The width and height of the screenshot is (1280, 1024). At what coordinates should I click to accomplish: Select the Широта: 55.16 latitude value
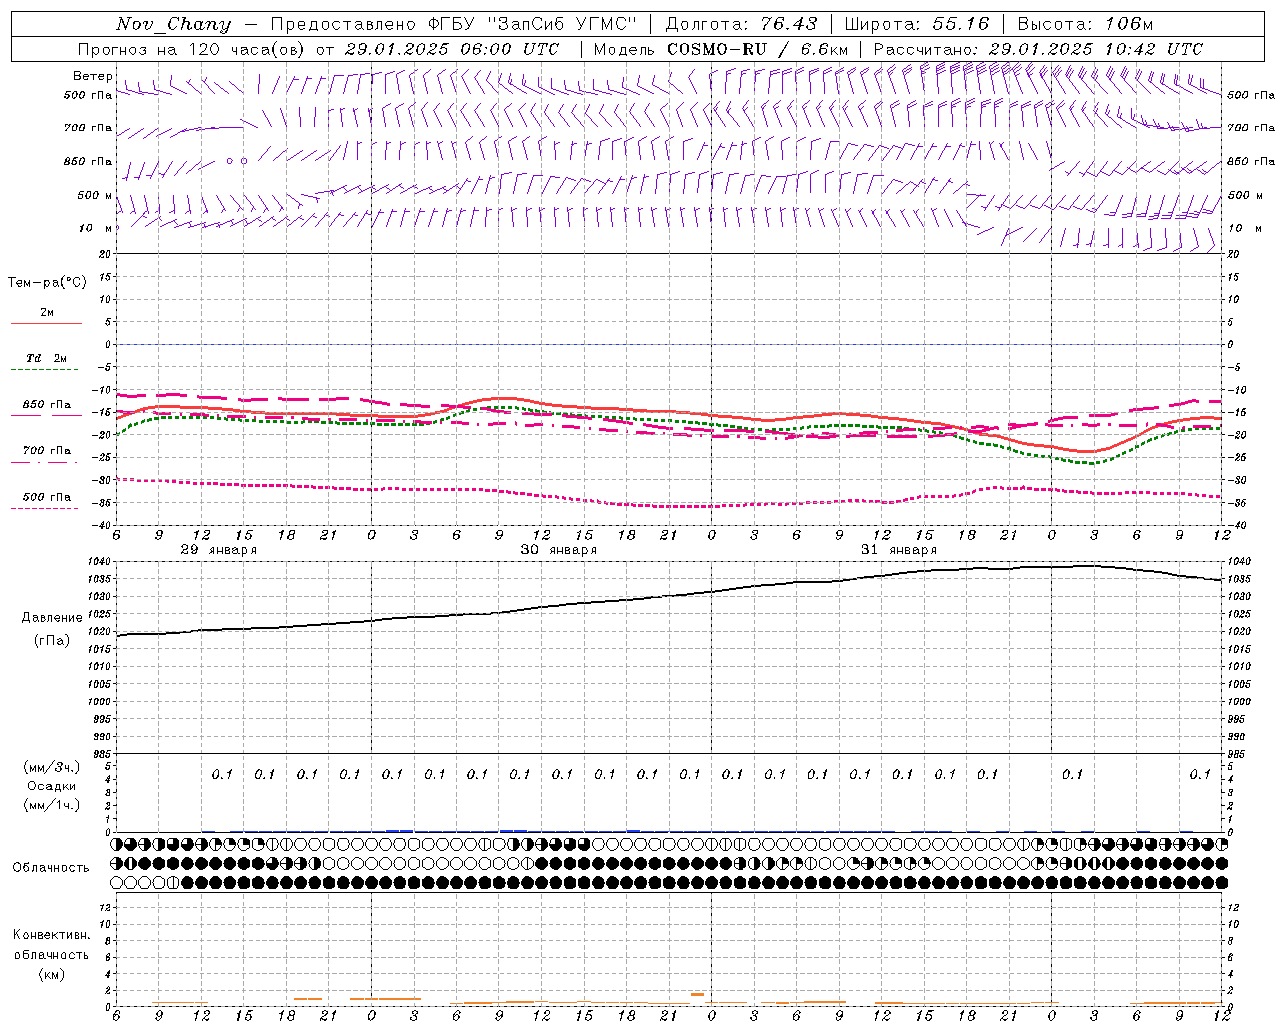pos(917,24)
